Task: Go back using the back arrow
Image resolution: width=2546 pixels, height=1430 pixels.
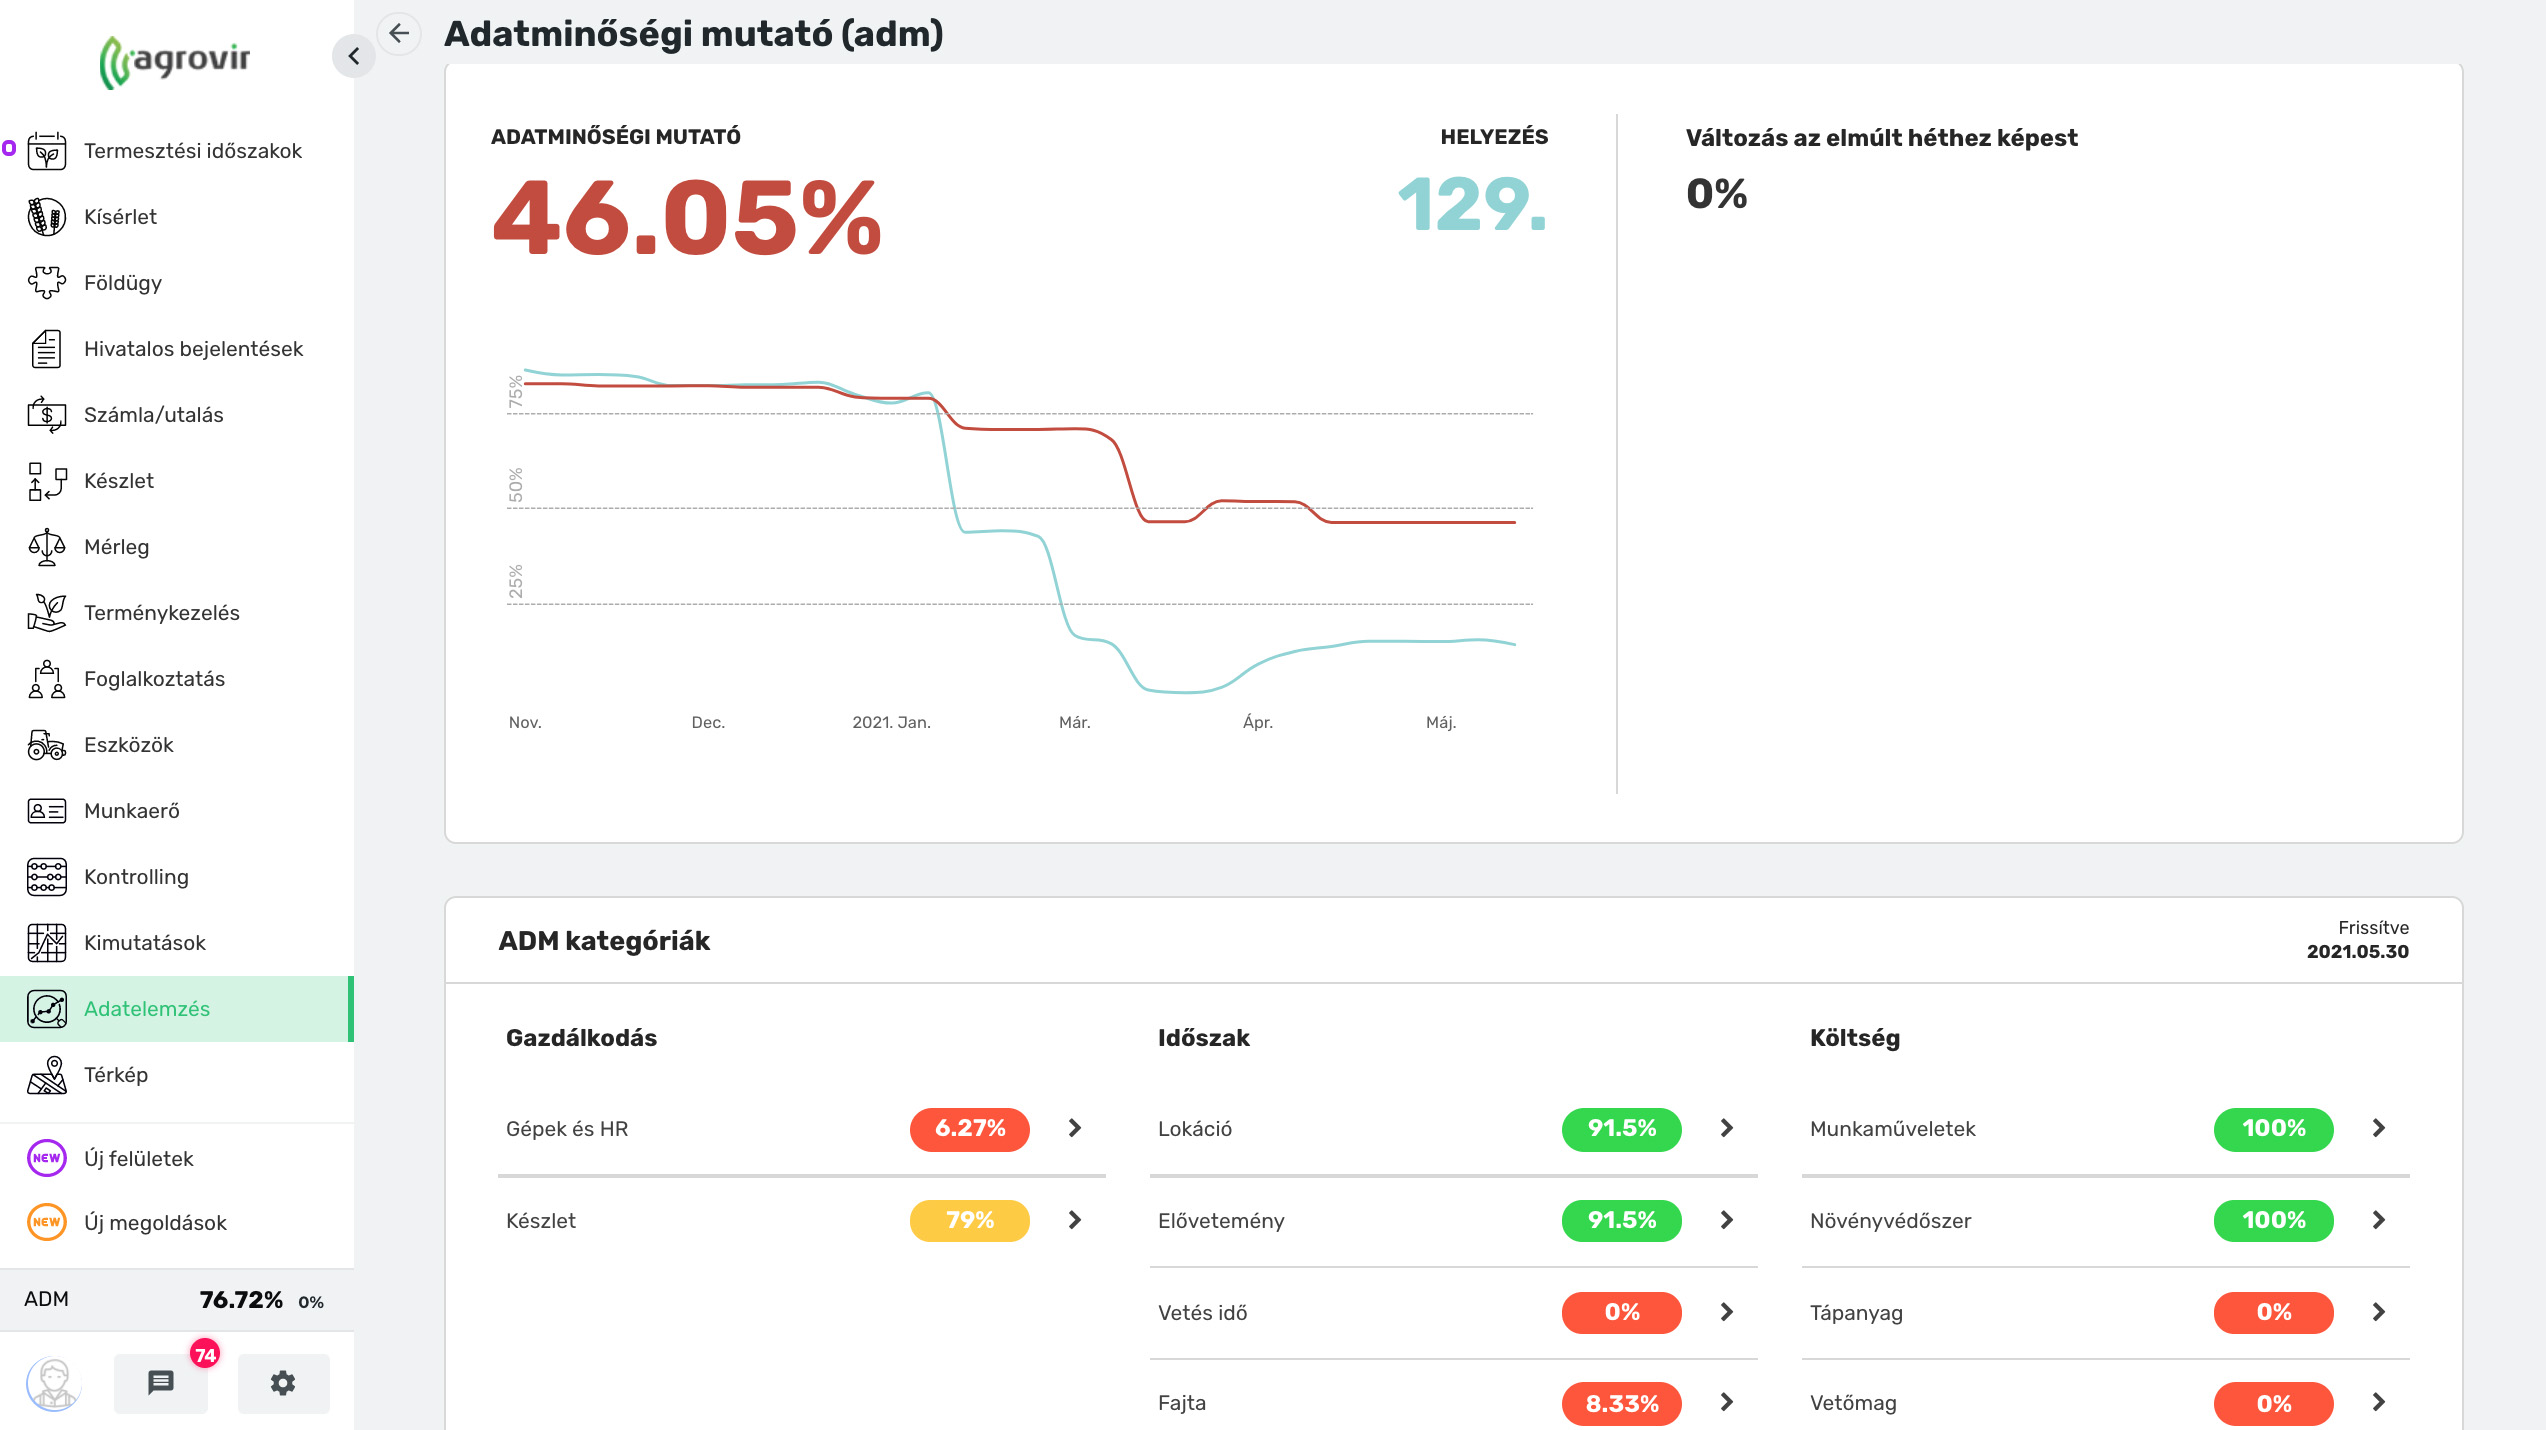Action: [x=399, y=33]
